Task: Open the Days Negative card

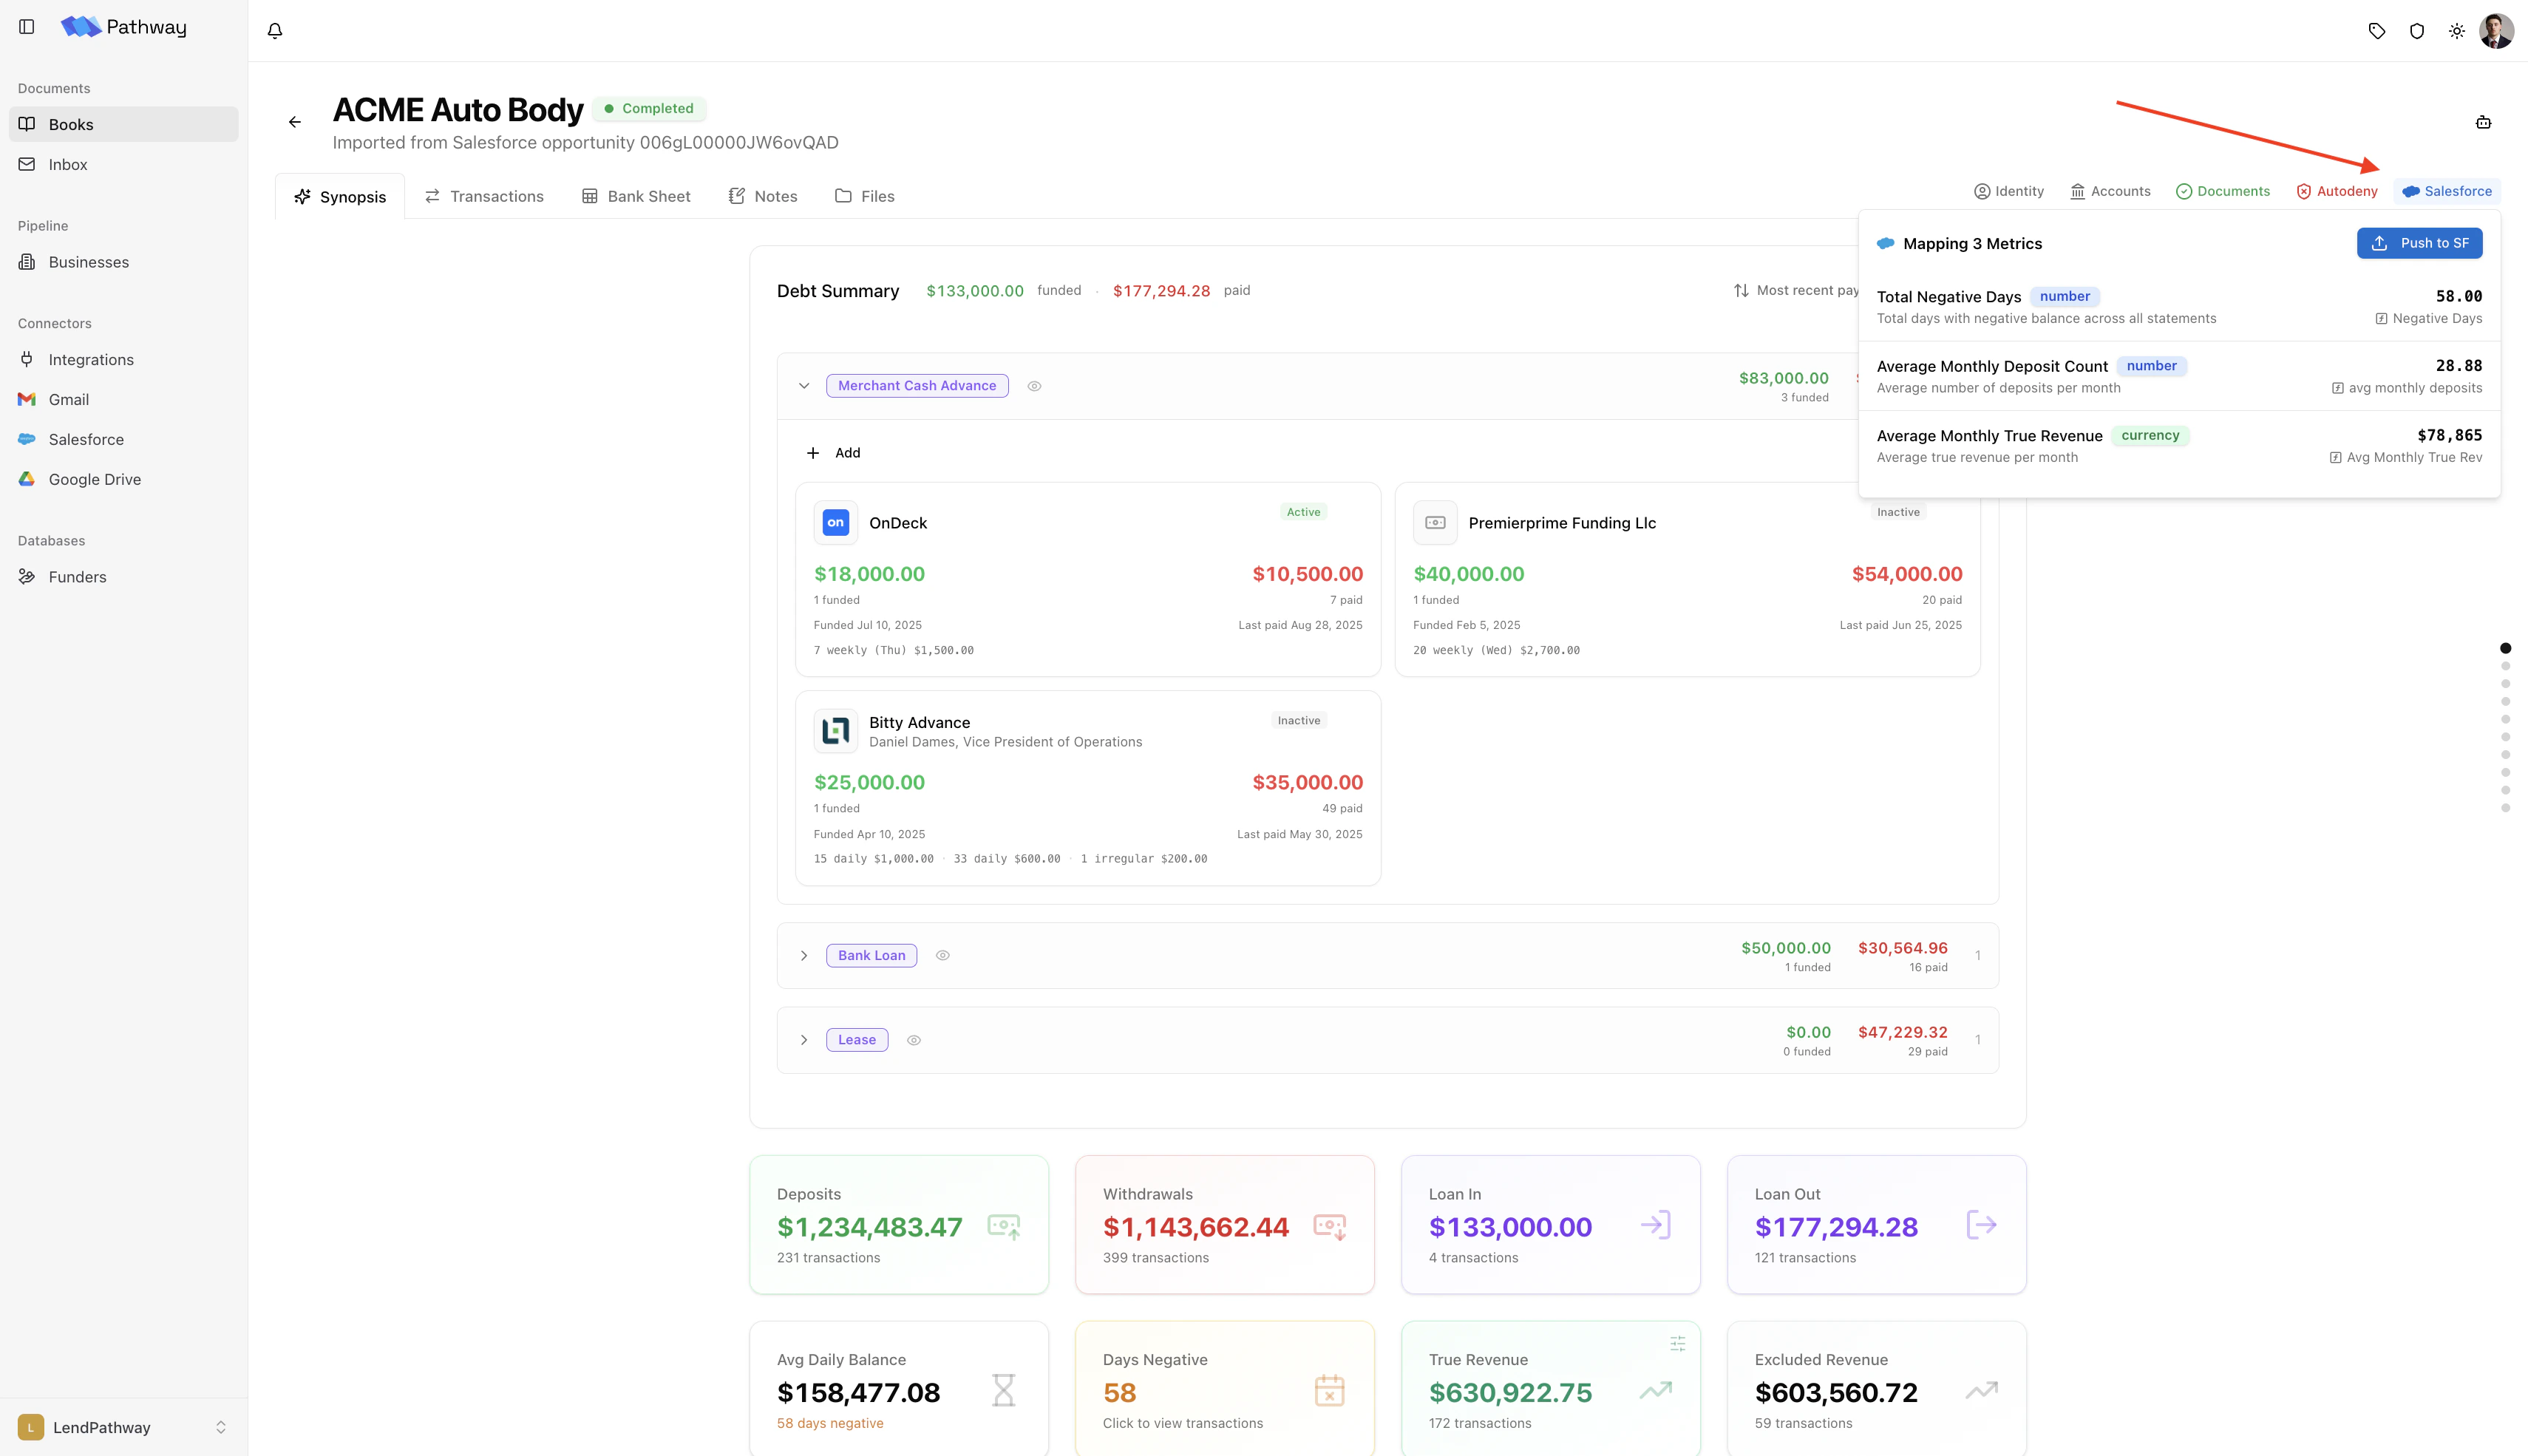Action: (1224, 1389)
